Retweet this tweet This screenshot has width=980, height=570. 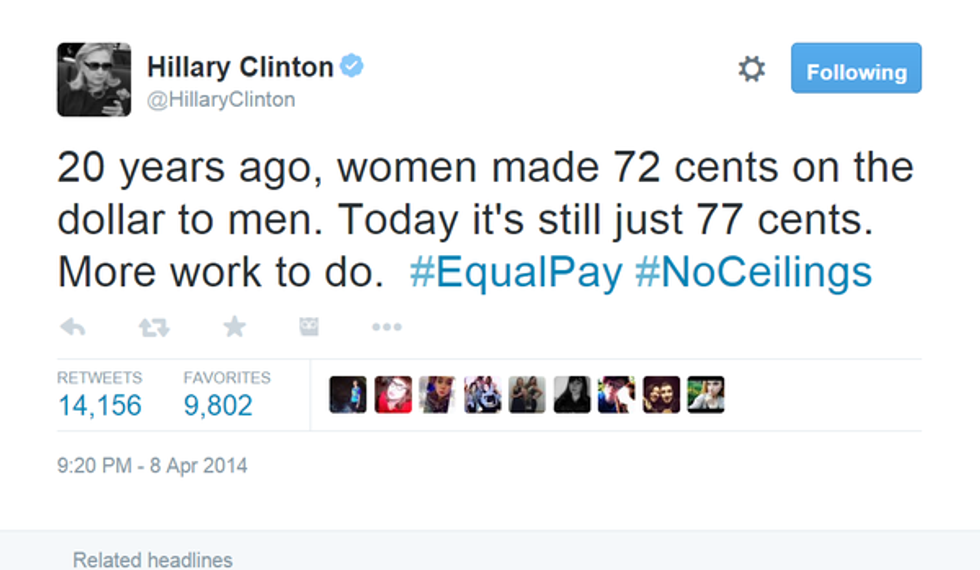(153, 326)
